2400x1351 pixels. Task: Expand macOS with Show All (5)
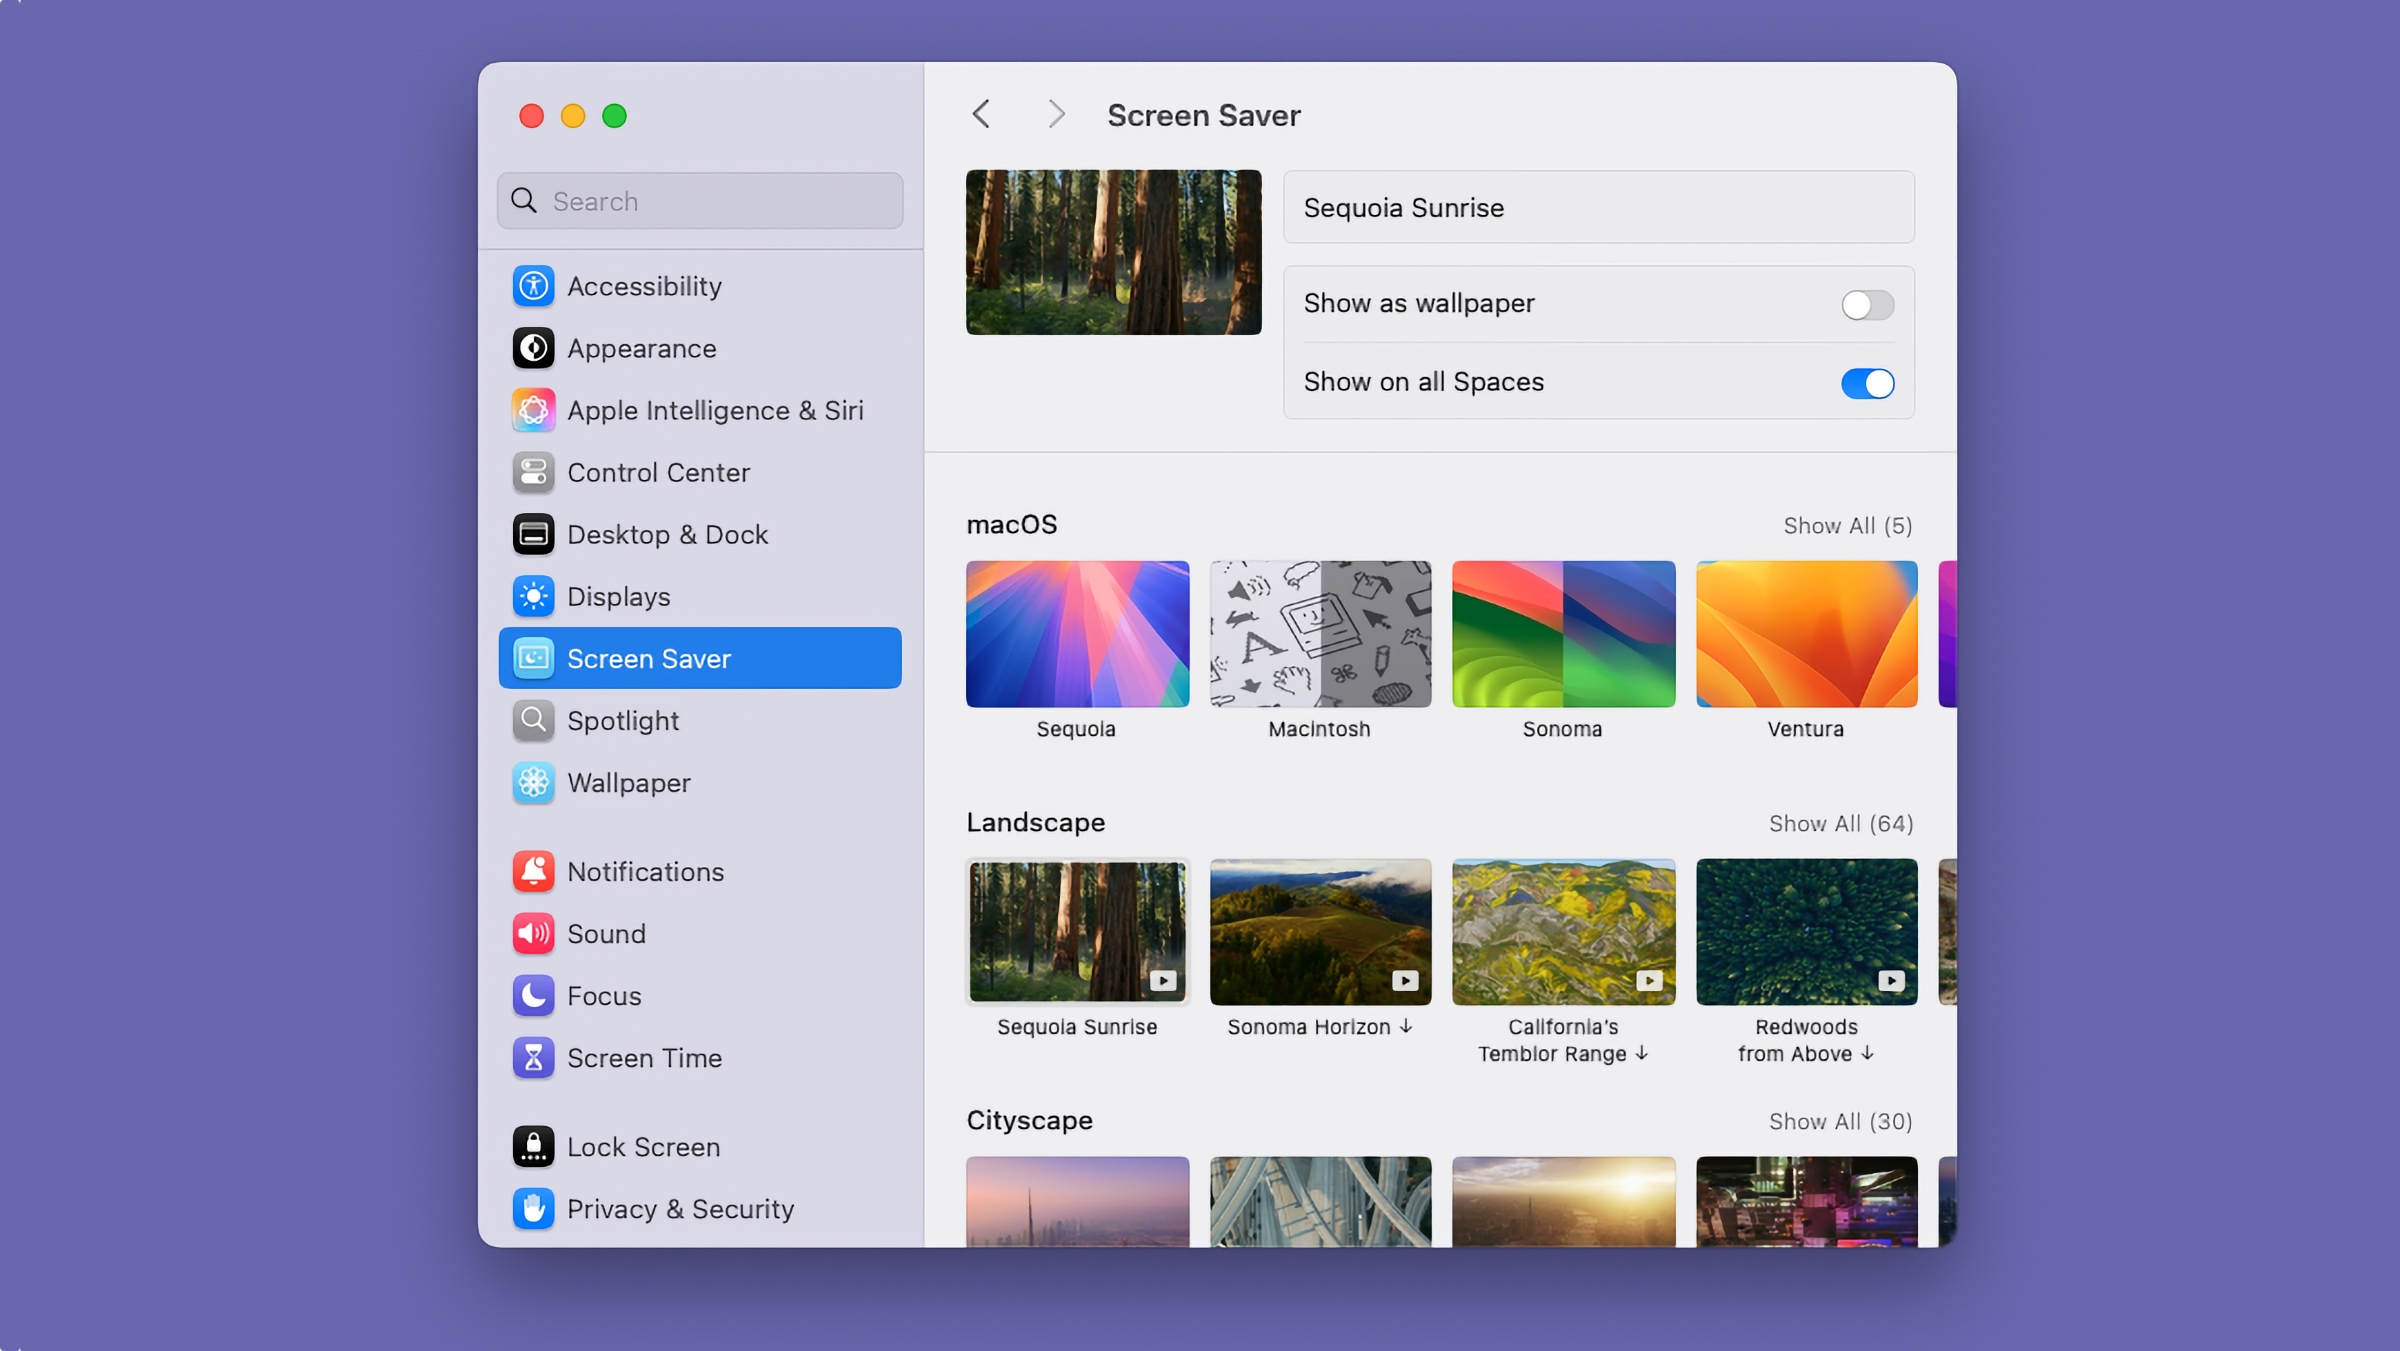click(x=1847, y=525)
